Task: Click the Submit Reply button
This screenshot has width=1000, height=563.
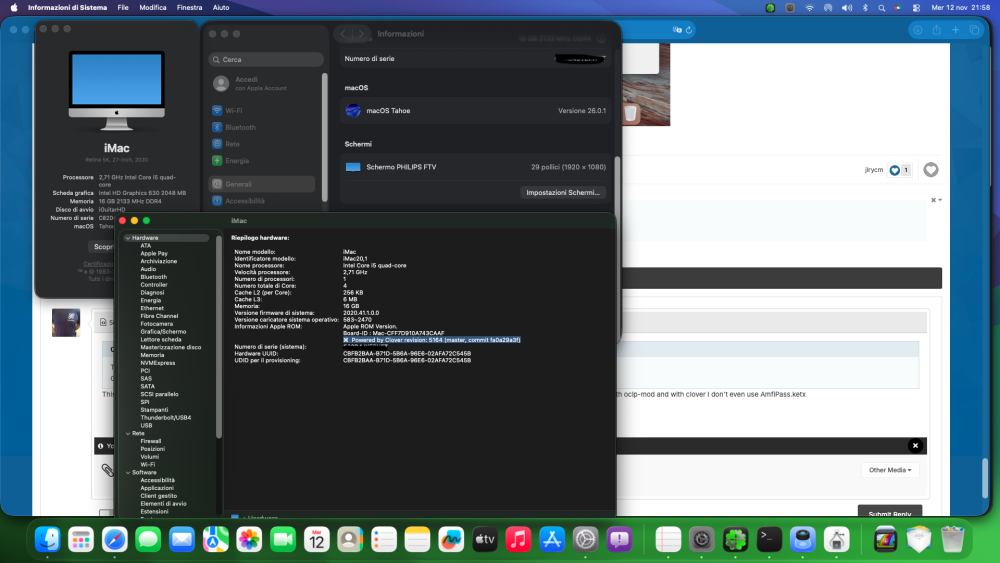Action: pyautogui.click(x=890, y=512)
